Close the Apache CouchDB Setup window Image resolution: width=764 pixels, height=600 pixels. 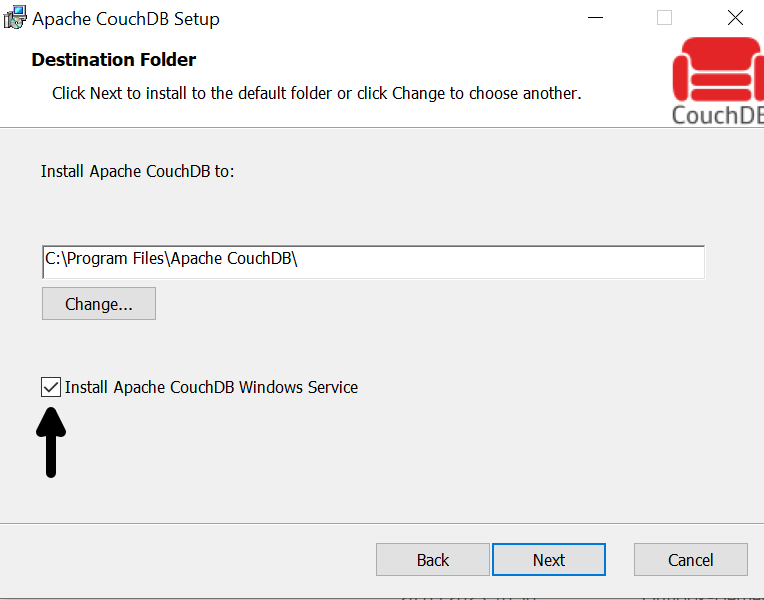735,18
